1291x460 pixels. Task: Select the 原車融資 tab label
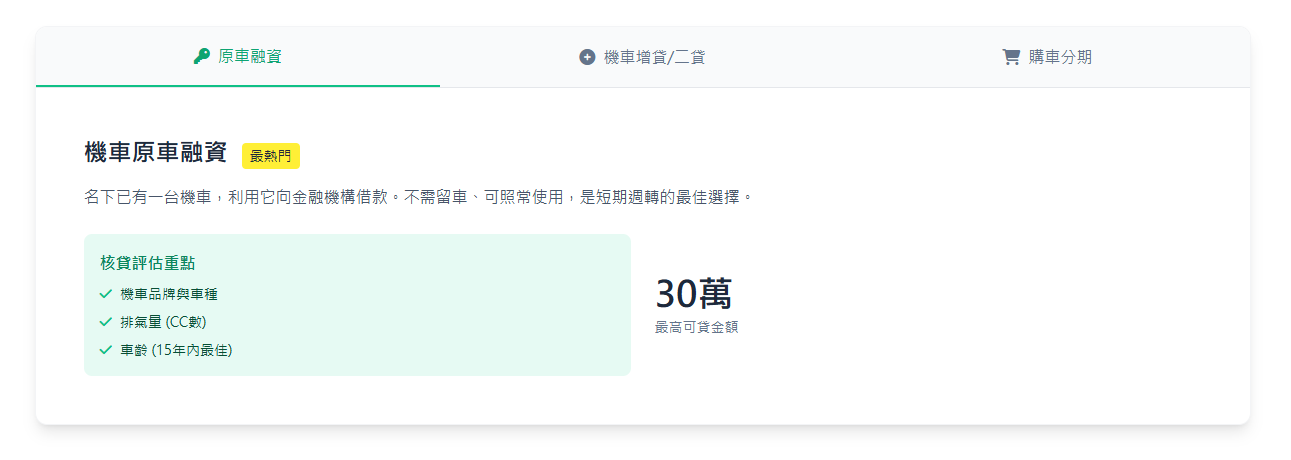(250, 57)
